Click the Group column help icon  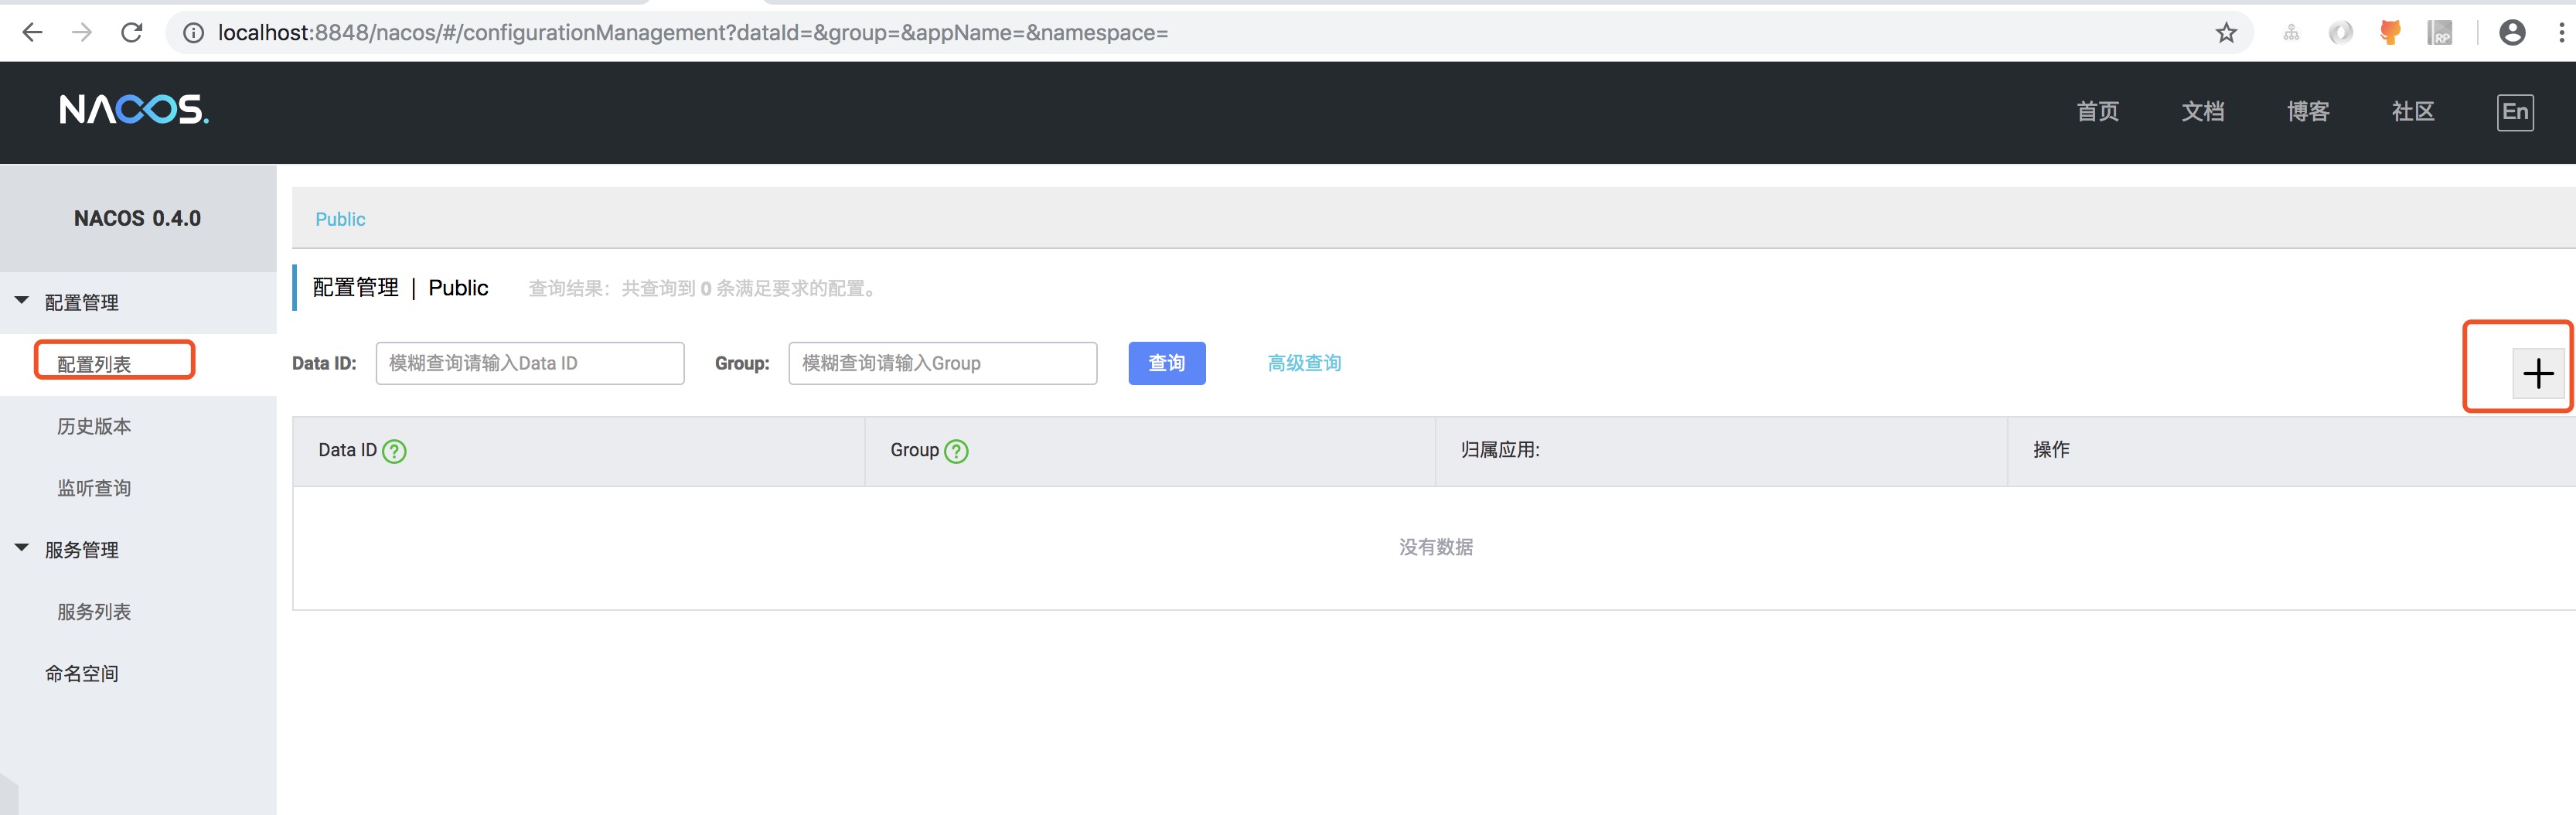956,451
